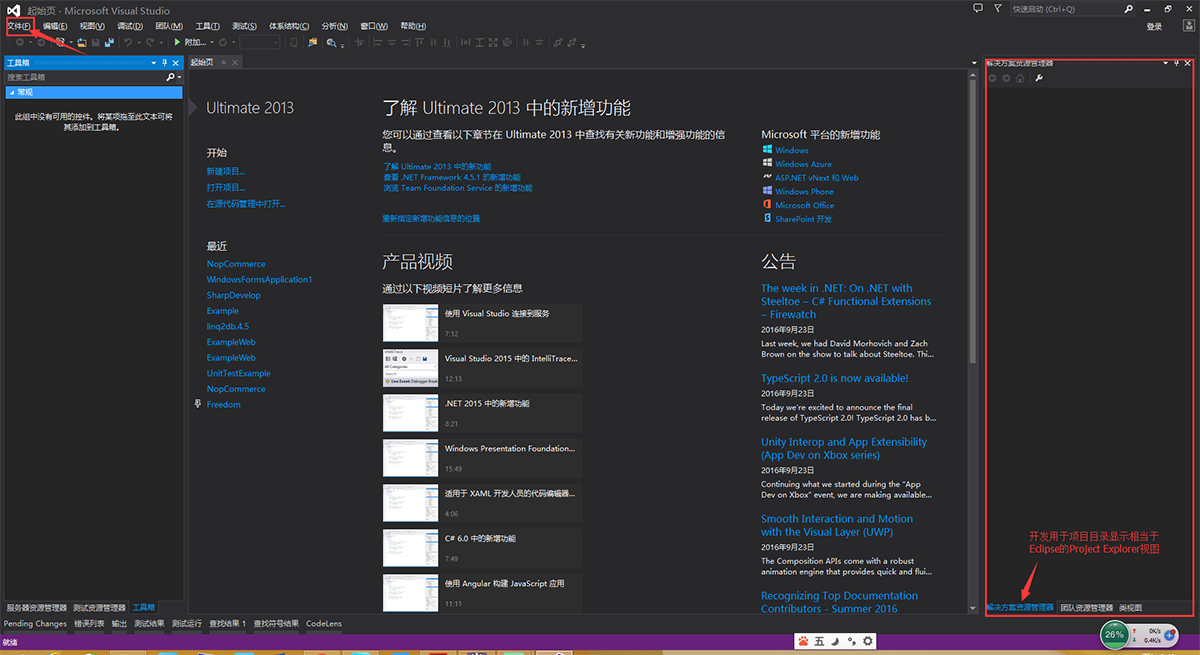
Task: Click the Save All toolbar icon
Action: 108,42
